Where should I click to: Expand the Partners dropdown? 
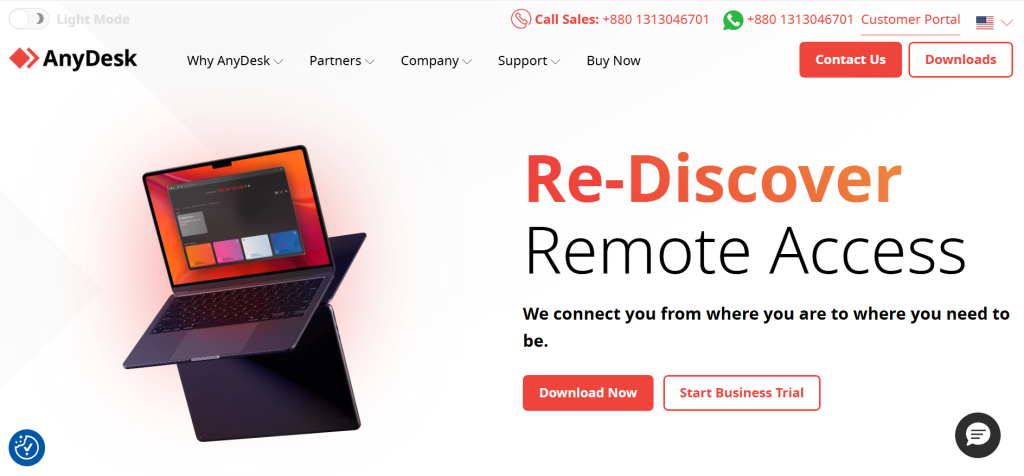342,61
